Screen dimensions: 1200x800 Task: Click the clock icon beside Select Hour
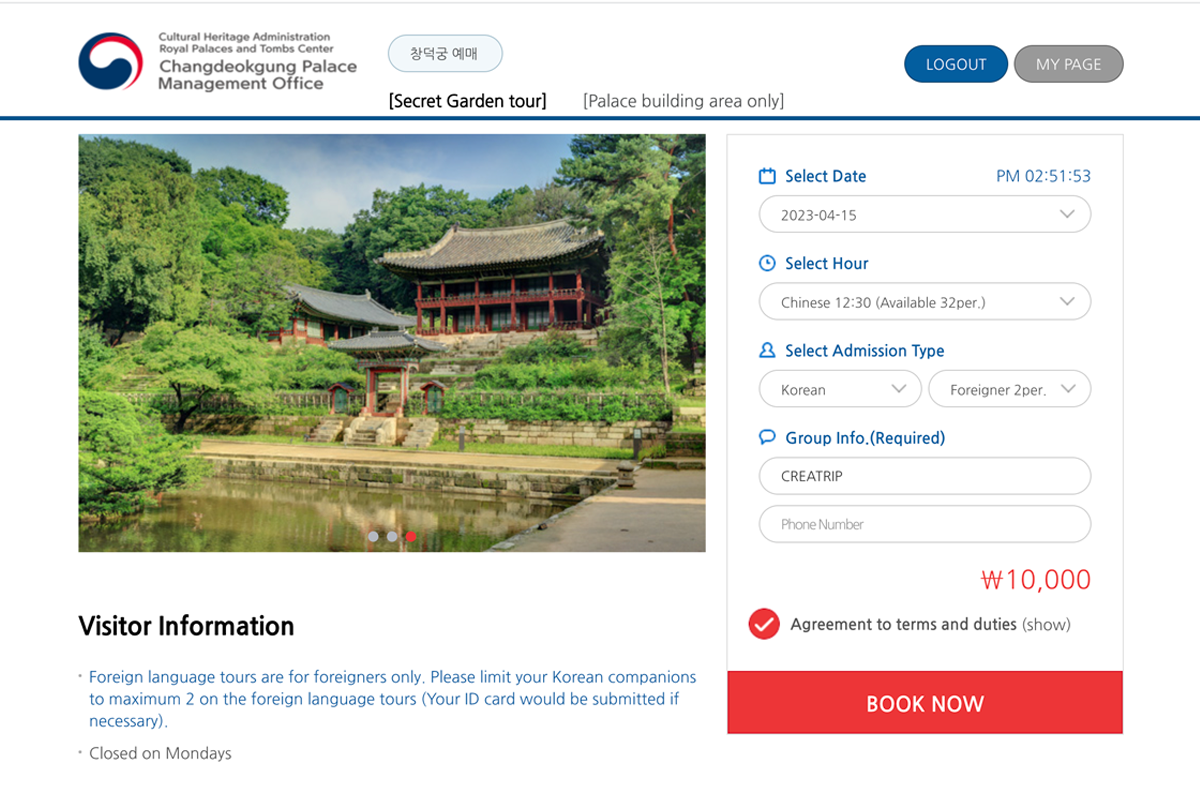(x=767, y=263)
